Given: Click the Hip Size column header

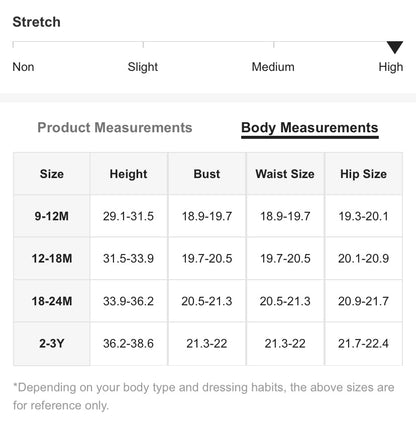Looking at the screenshot, I should pyautogui.click(x=363, y=174).
